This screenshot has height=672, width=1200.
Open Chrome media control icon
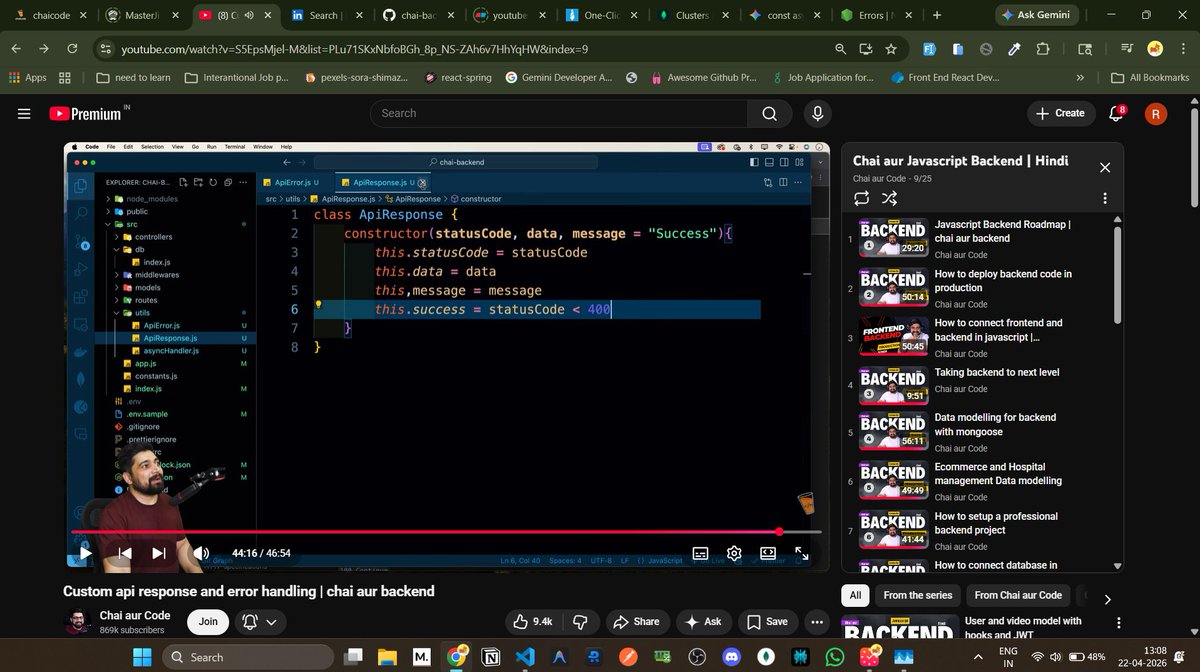pyautogui.click(x=1128, y=48)
